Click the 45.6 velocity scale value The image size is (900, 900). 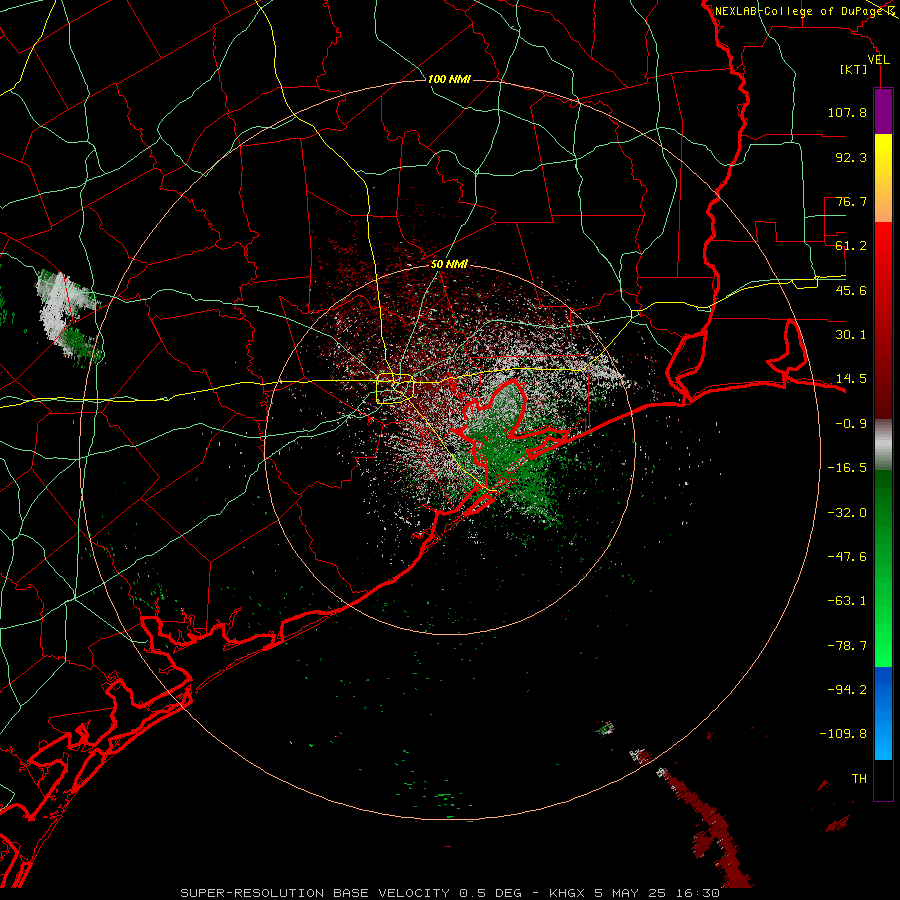[851, 290]
